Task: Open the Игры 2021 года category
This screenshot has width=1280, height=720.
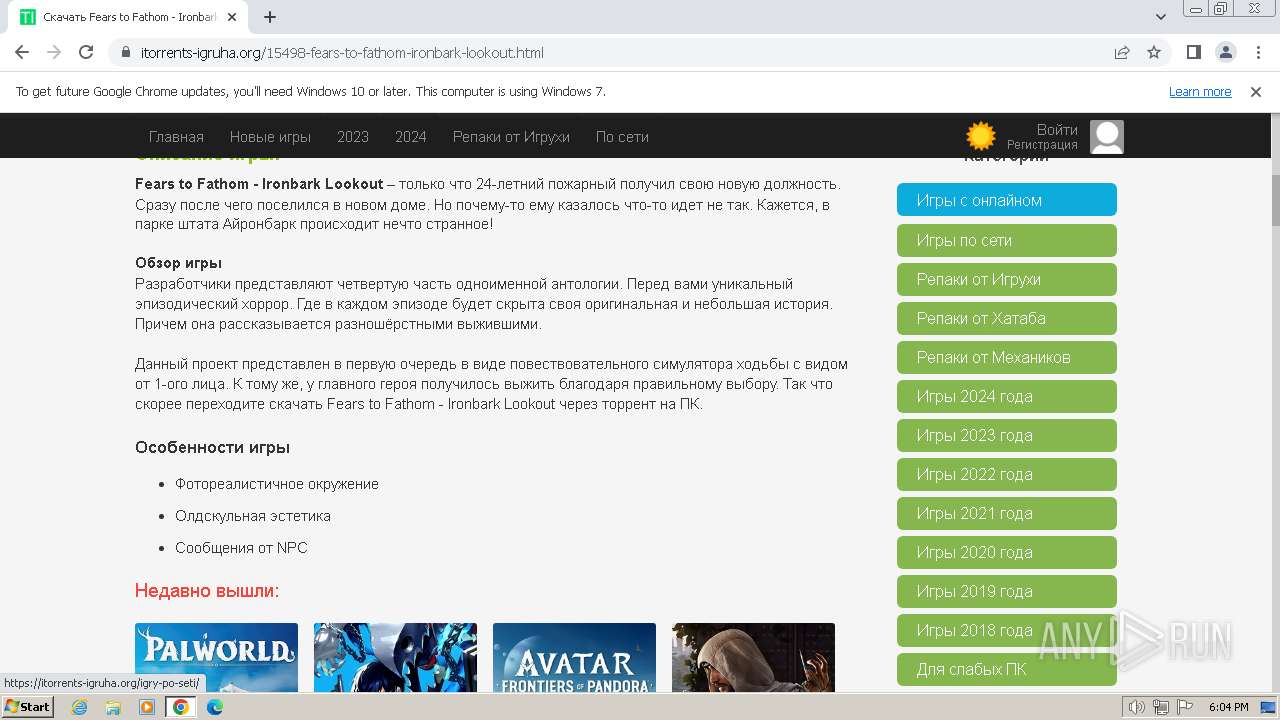Action: pyautogui.click(x=1007, y=513)
